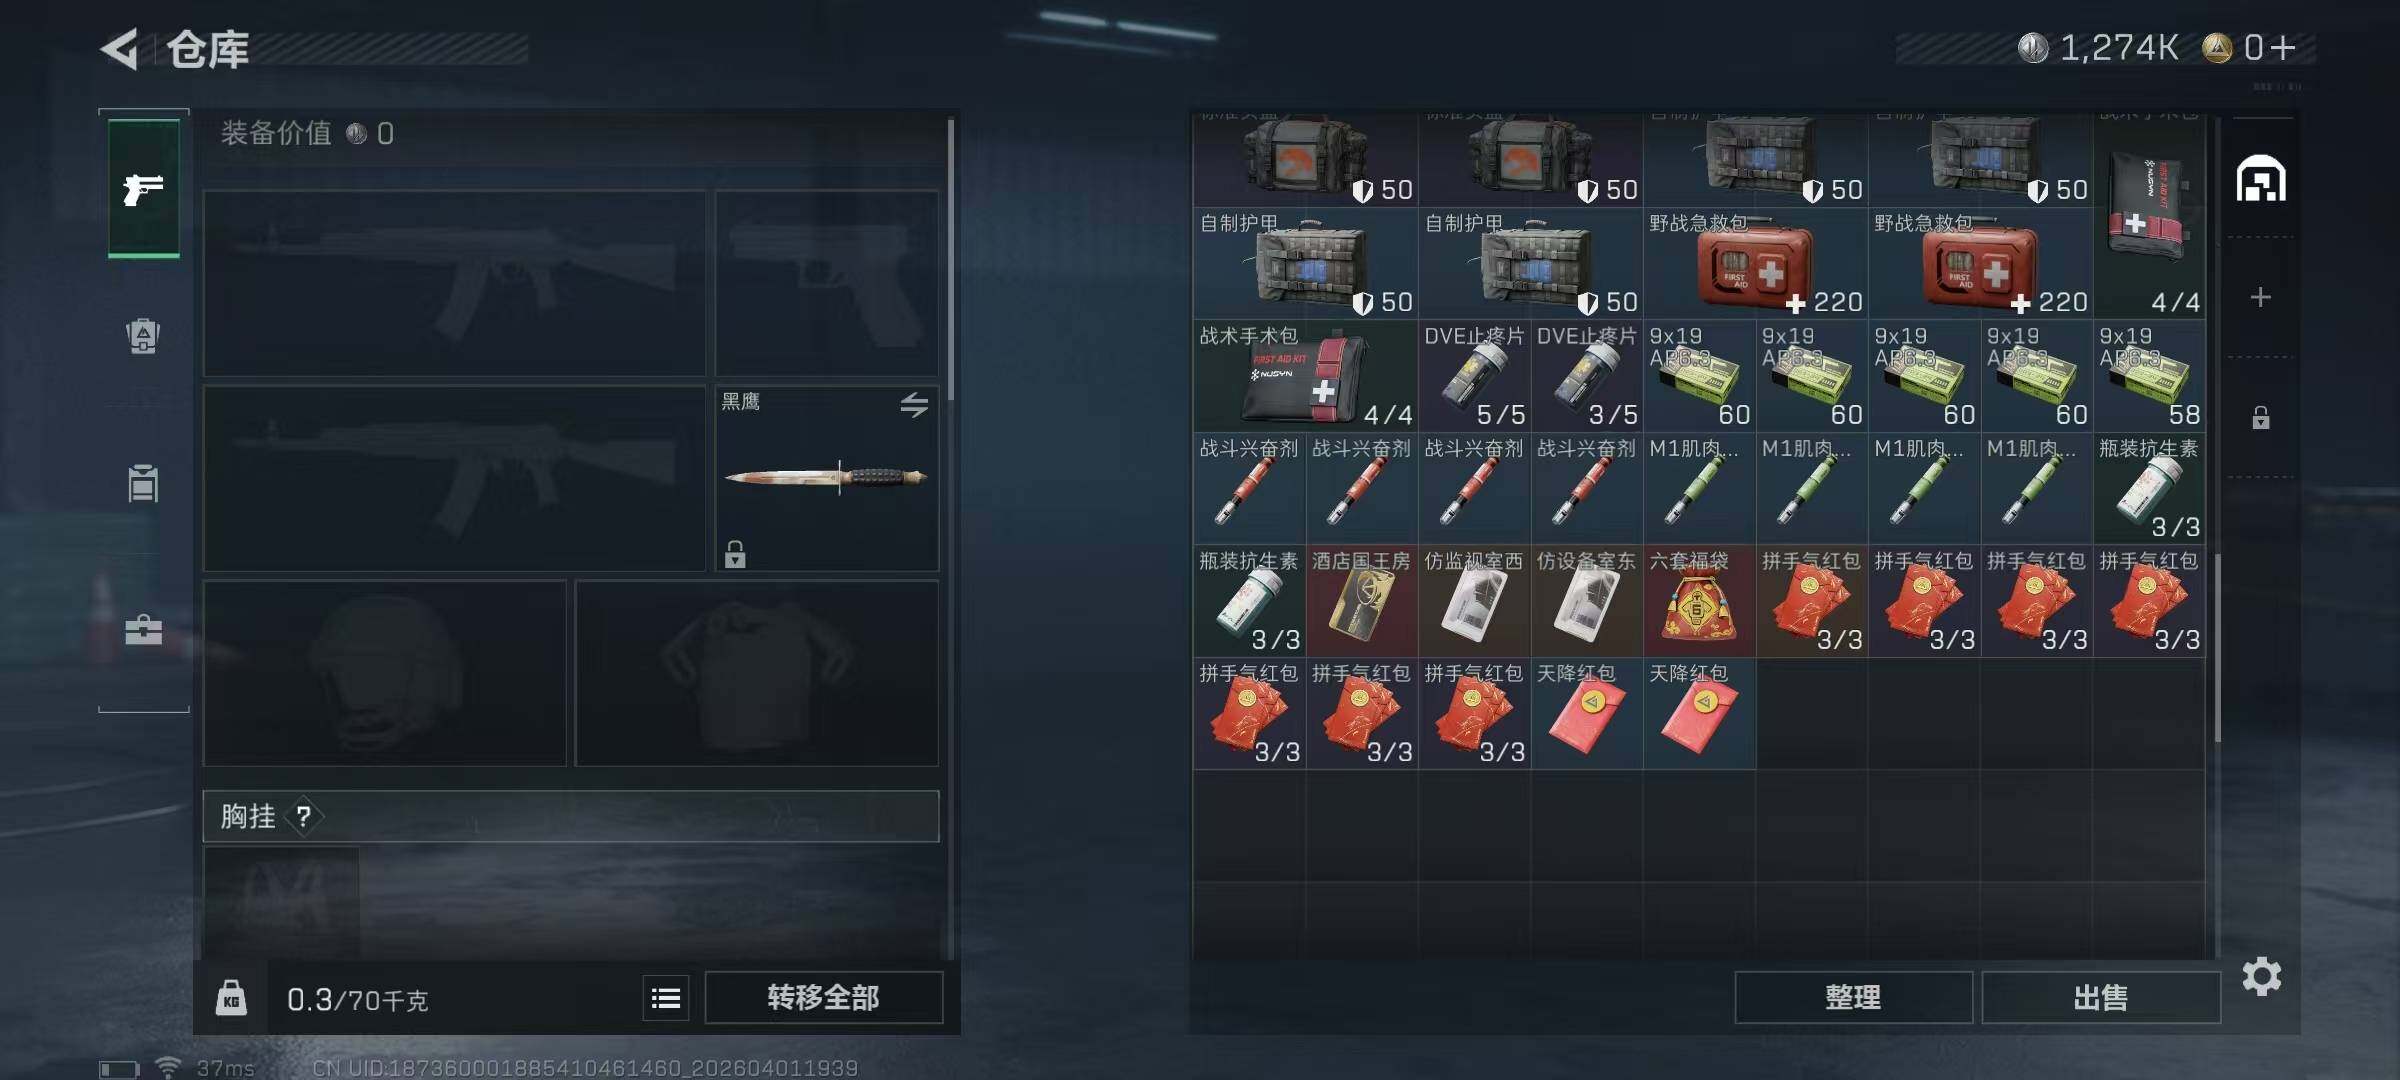Swap the 黑鹰 knife using arrows icon
This screenshot has width=2400, height=1080.
[914, 405]
